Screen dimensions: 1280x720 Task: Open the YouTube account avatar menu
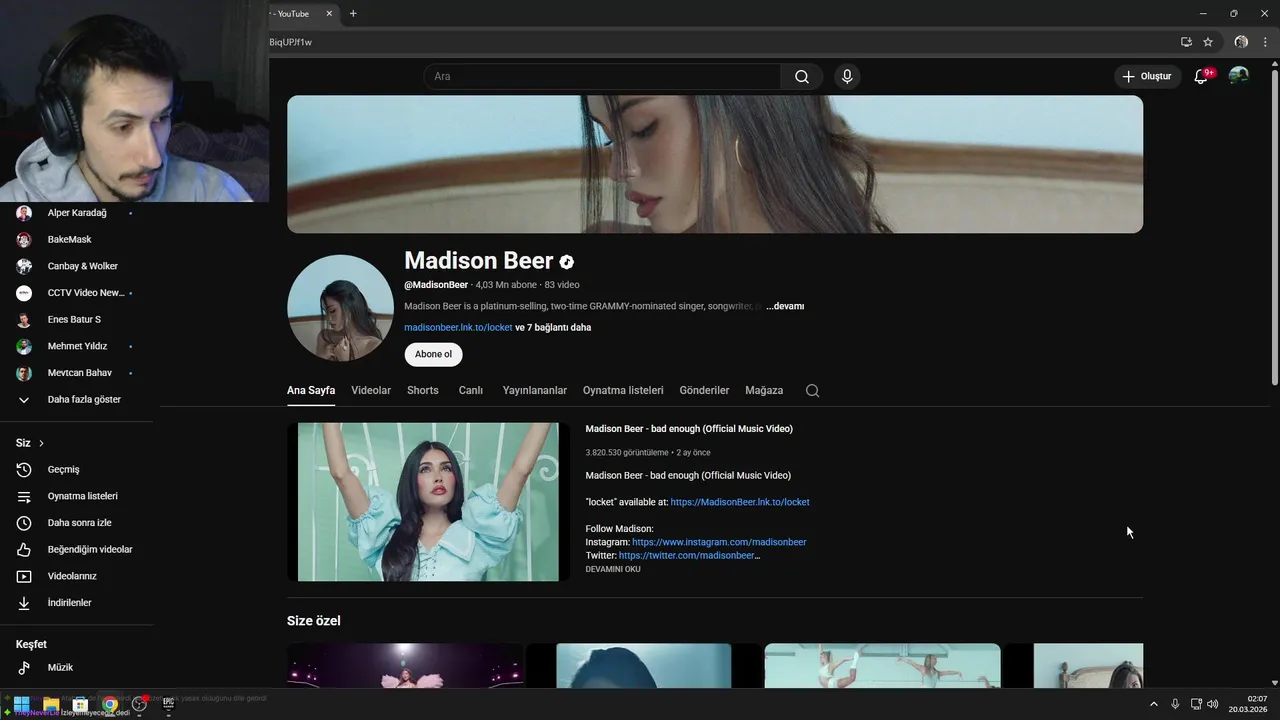point(1239,76)
